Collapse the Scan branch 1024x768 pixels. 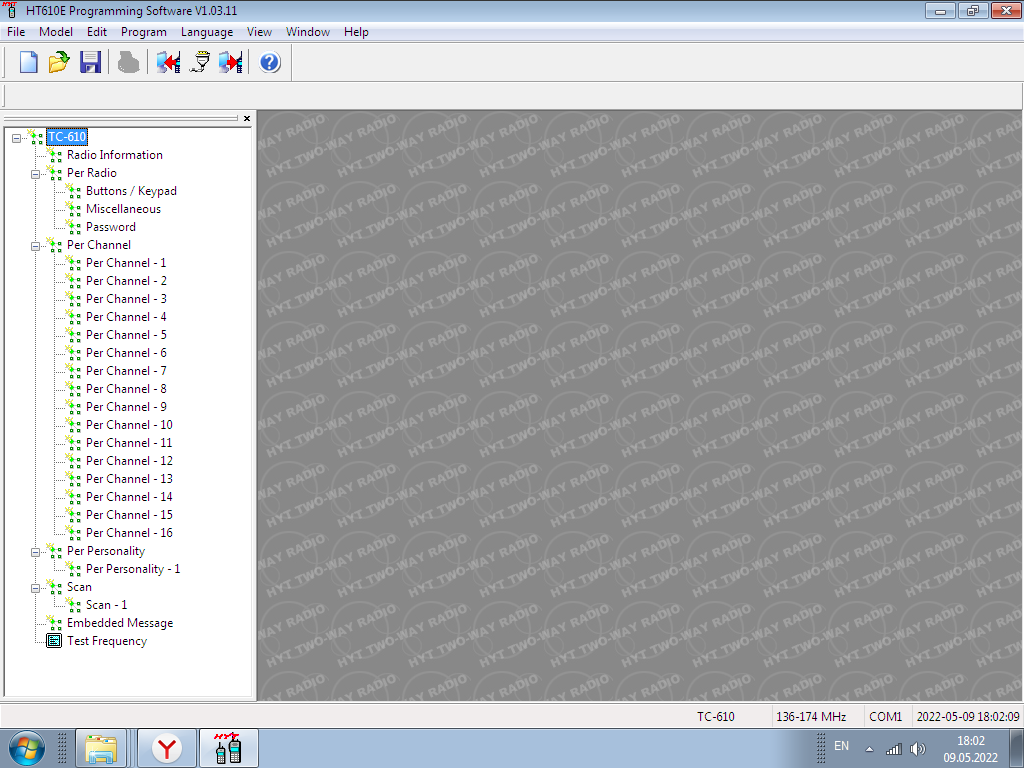(35, 588)
